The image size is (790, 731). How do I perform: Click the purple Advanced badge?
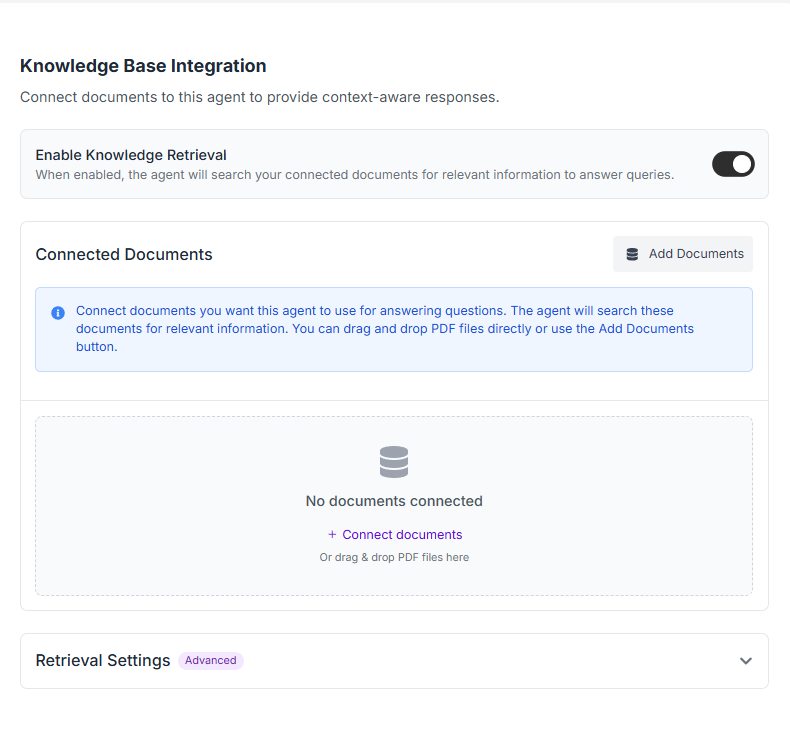[x=211, y=660]
